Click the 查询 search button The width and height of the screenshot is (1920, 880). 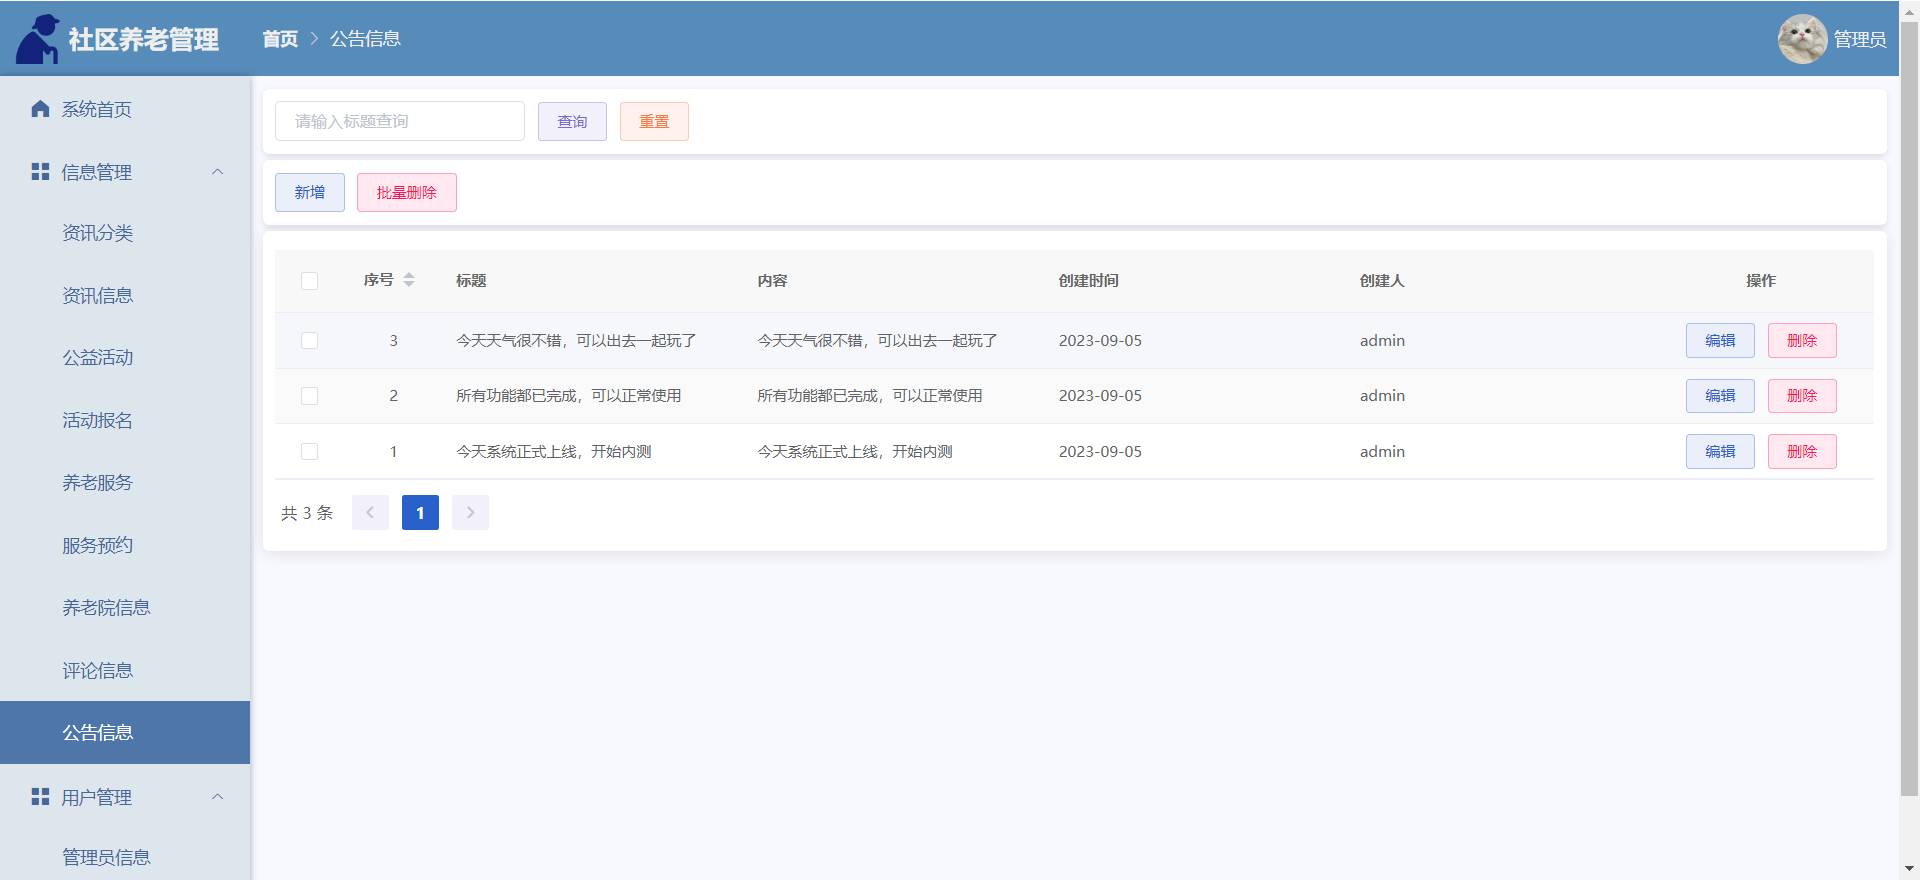pos(572,121)
